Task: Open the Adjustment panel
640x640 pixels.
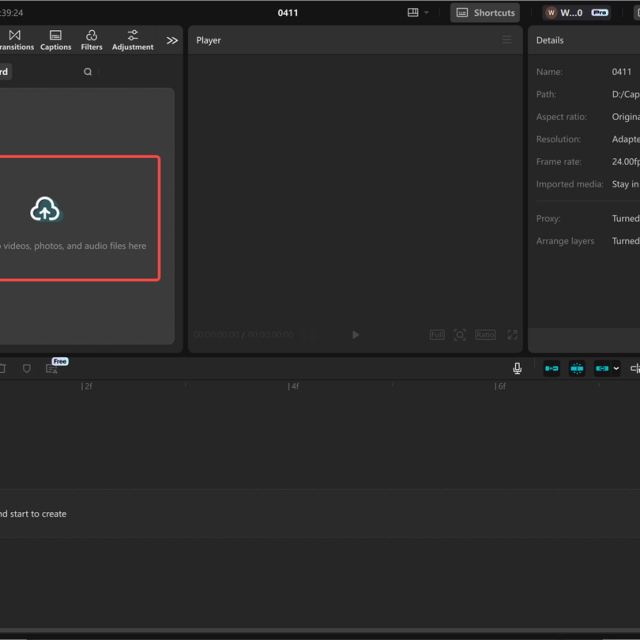Action: click(x=132, y=40)
